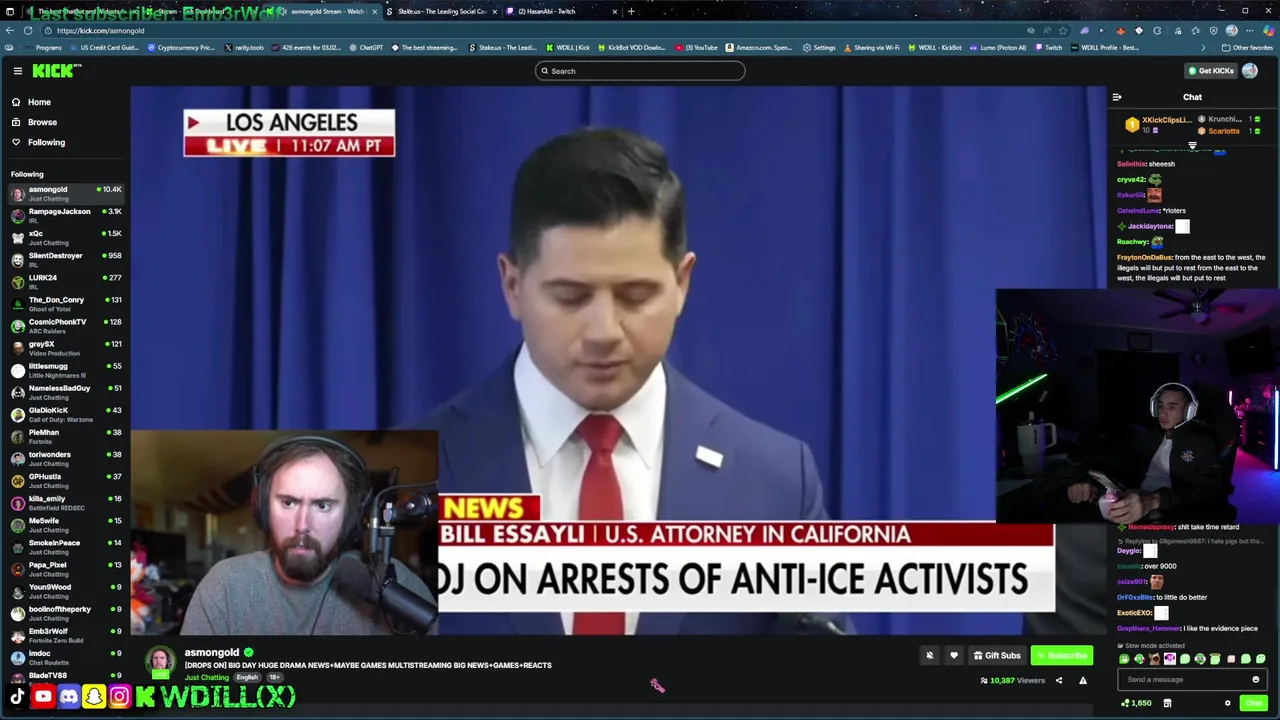Click the magnifier icon in the search box

545,71
